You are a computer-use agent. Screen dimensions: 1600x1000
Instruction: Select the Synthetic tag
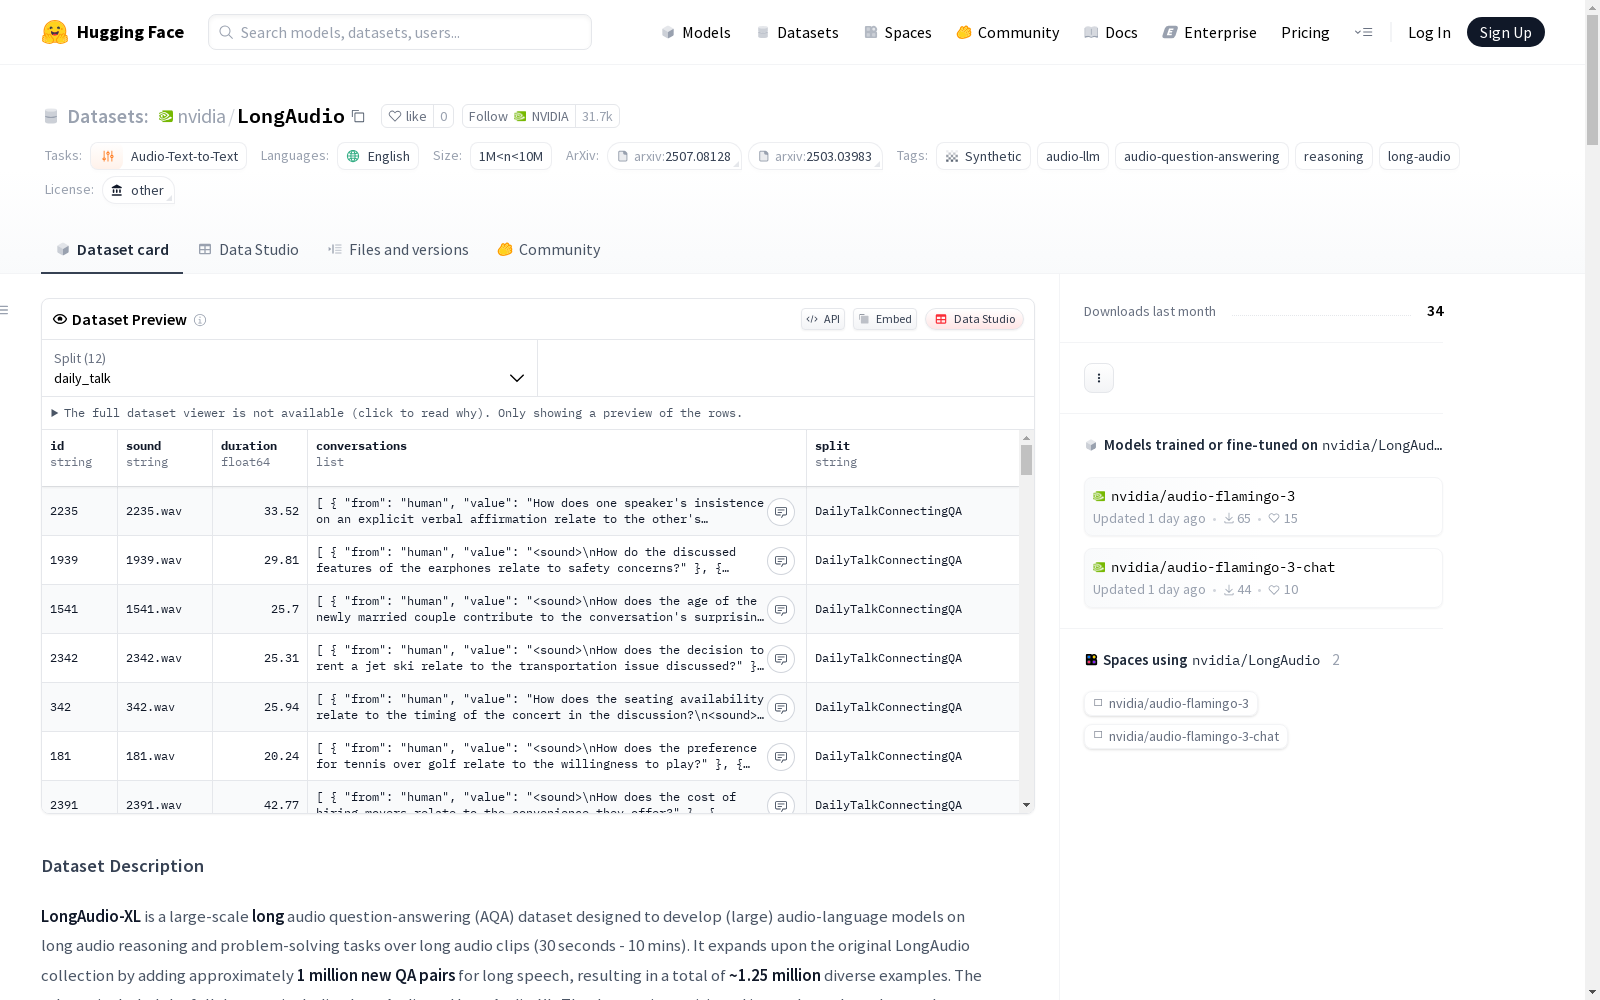983,156
